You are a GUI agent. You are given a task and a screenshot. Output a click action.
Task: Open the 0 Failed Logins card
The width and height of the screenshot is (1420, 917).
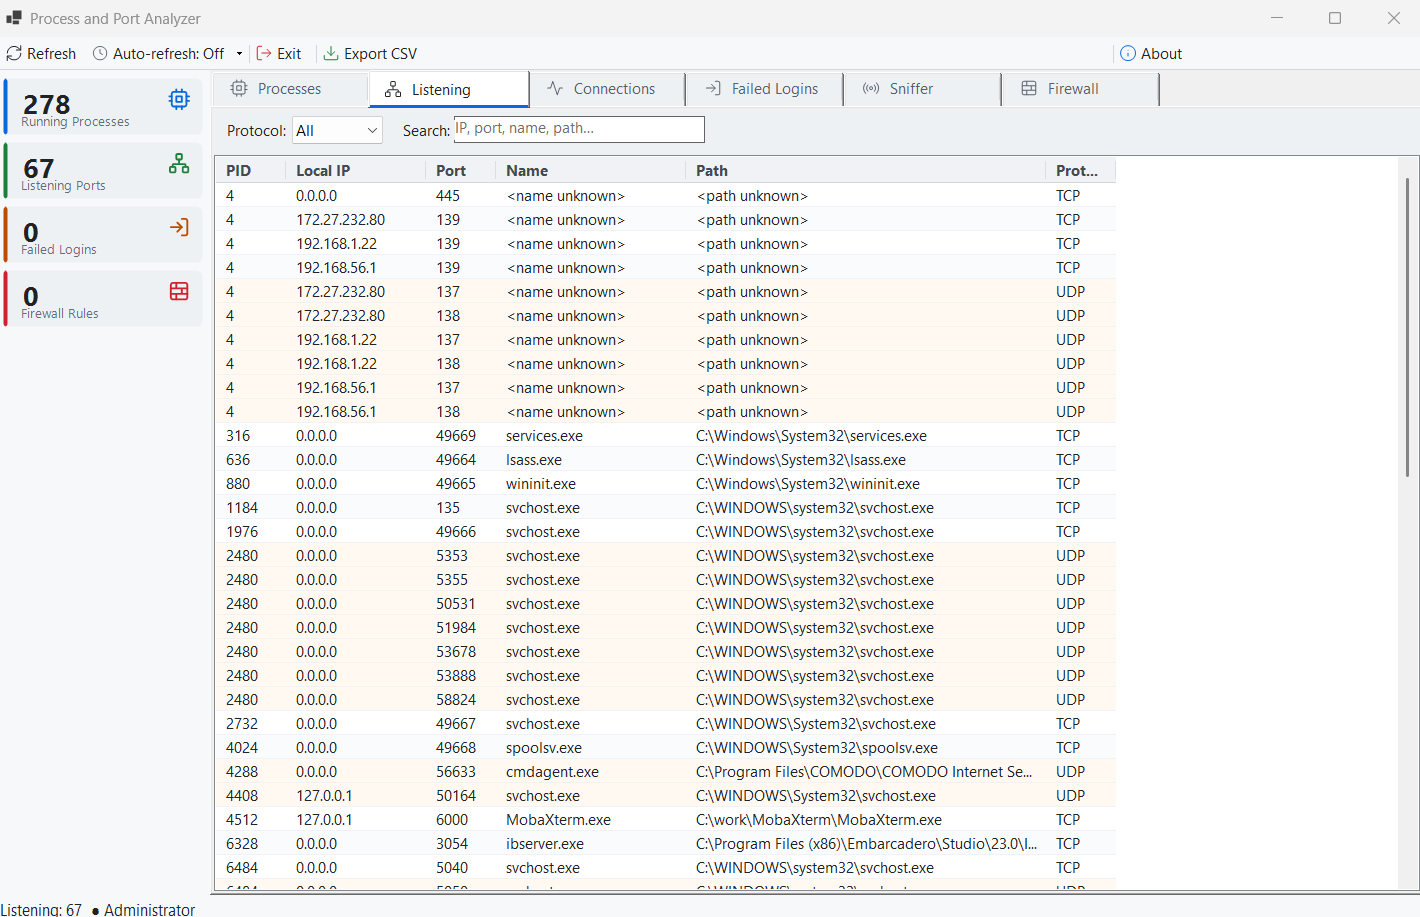click(103, 234)
